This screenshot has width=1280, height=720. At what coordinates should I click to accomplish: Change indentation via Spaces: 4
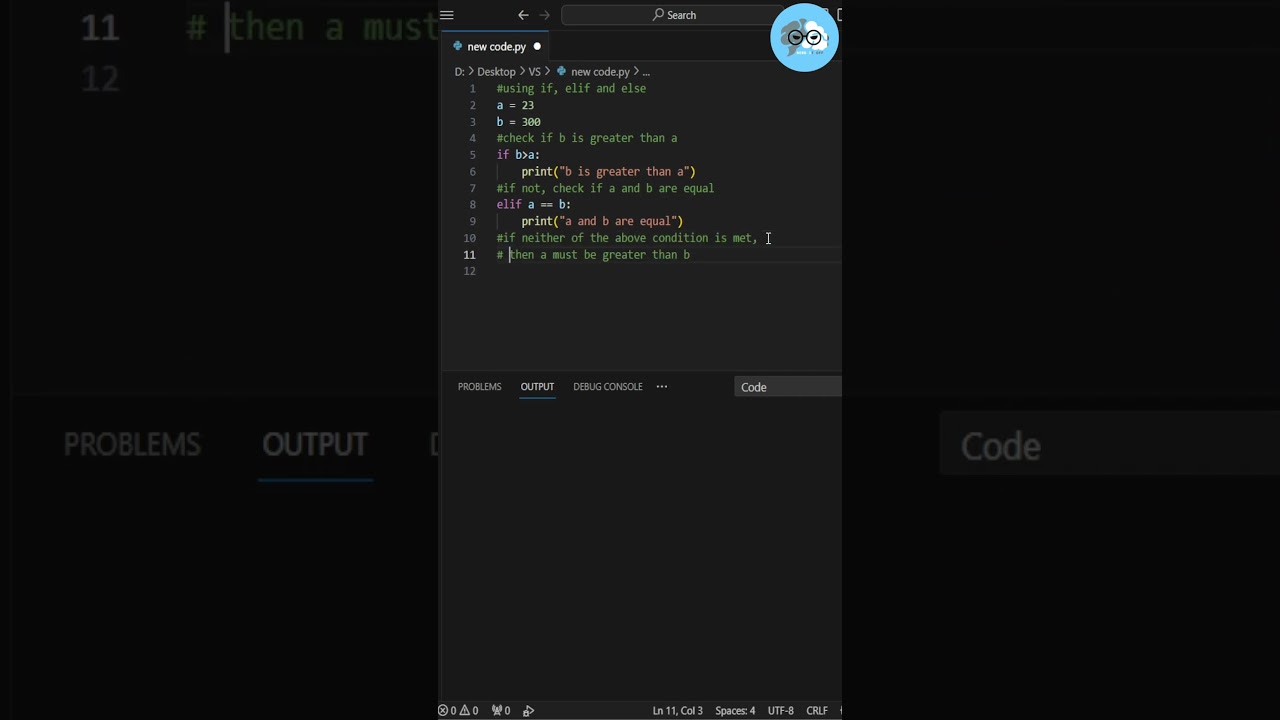(735, 711)
